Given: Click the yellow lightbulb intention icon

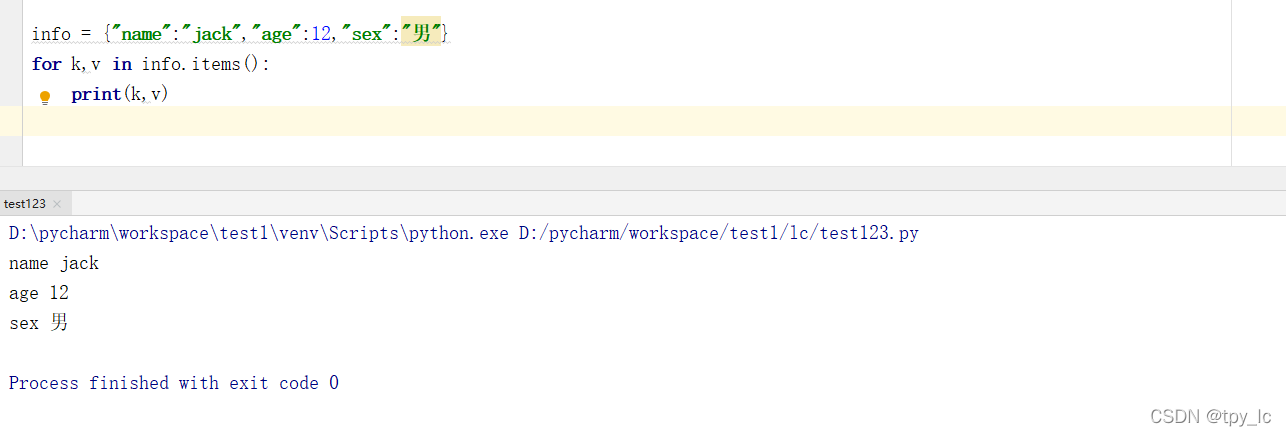Looking at the screenshot, I should (x=44, y=98).
